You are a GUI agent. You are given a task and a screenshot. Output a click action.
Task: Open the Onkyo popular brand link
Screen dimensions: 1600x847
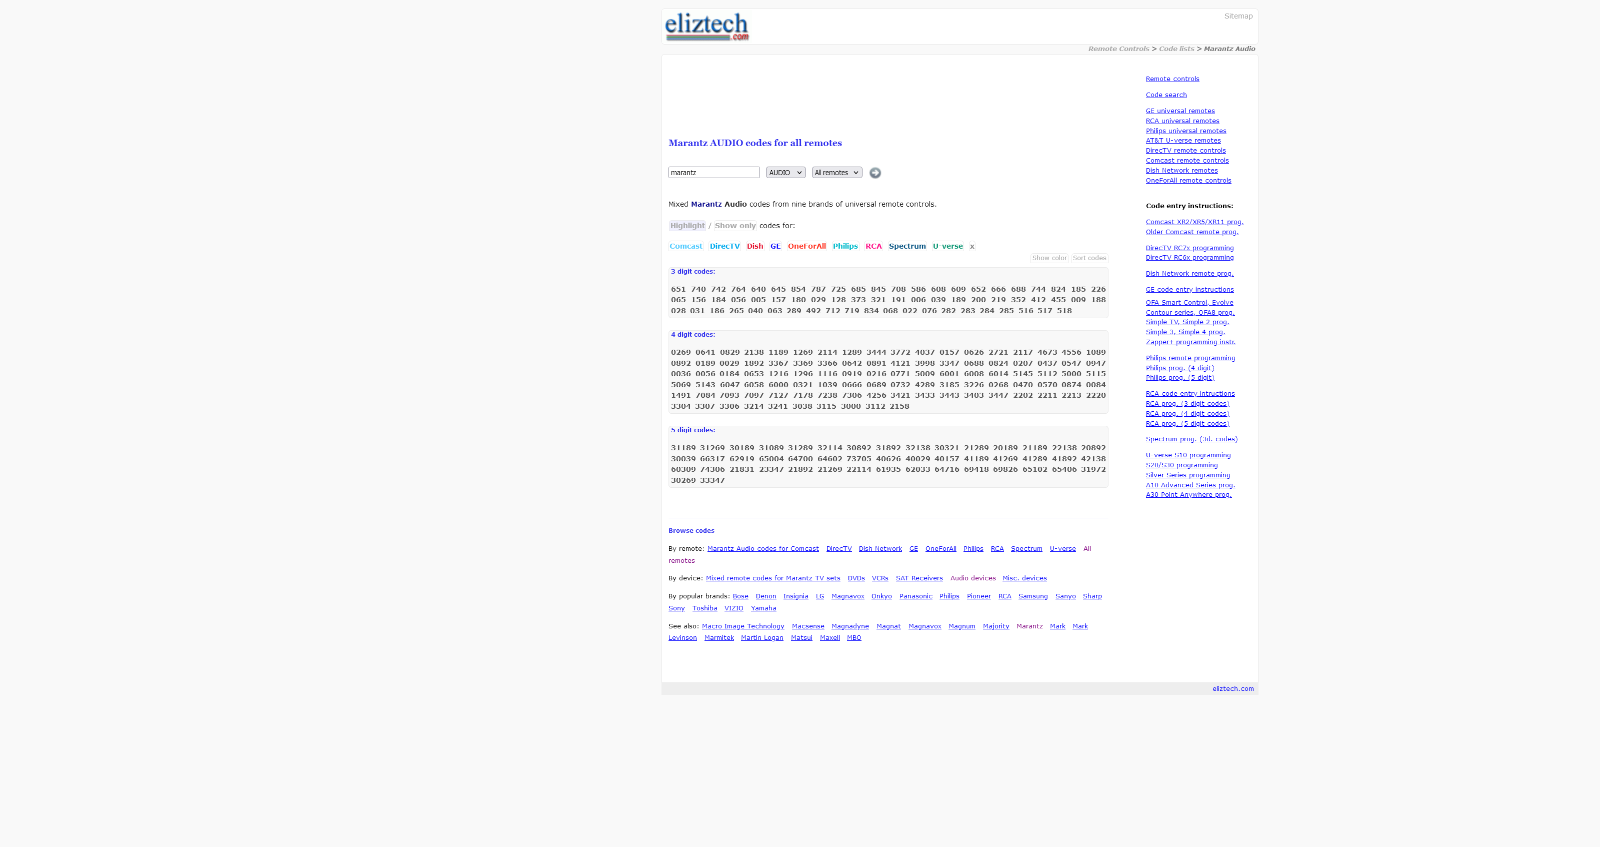click(881, 596)
